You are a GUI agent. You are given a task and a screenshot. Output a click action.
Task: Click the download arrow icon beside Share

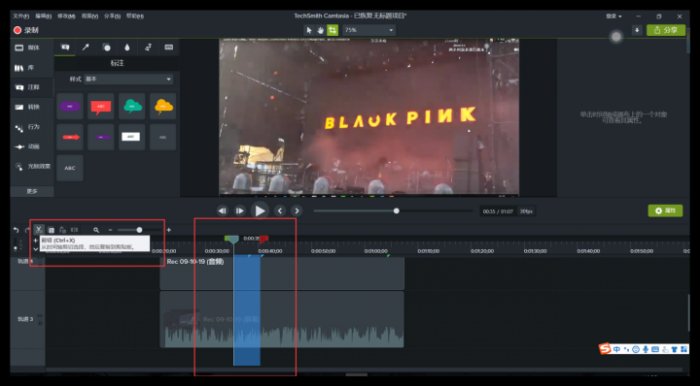pyautogui.click(x=637, y=30)
